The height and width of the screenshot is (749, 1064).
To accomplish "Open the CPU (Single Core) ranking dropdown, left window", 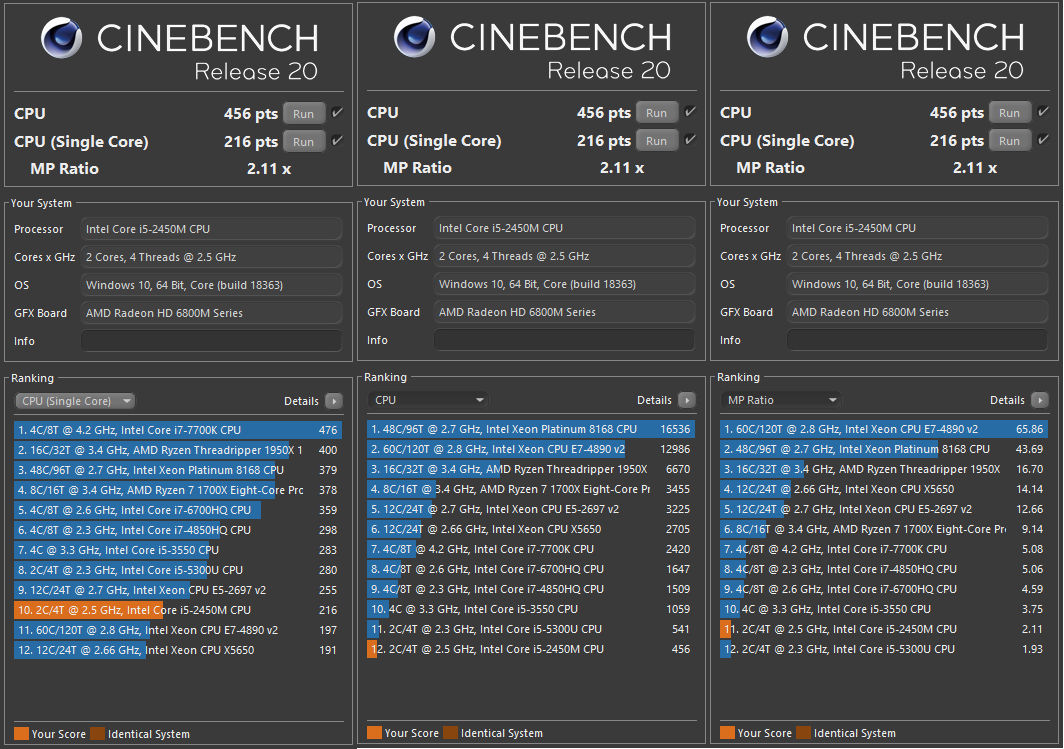I will (x=74, y=400).
